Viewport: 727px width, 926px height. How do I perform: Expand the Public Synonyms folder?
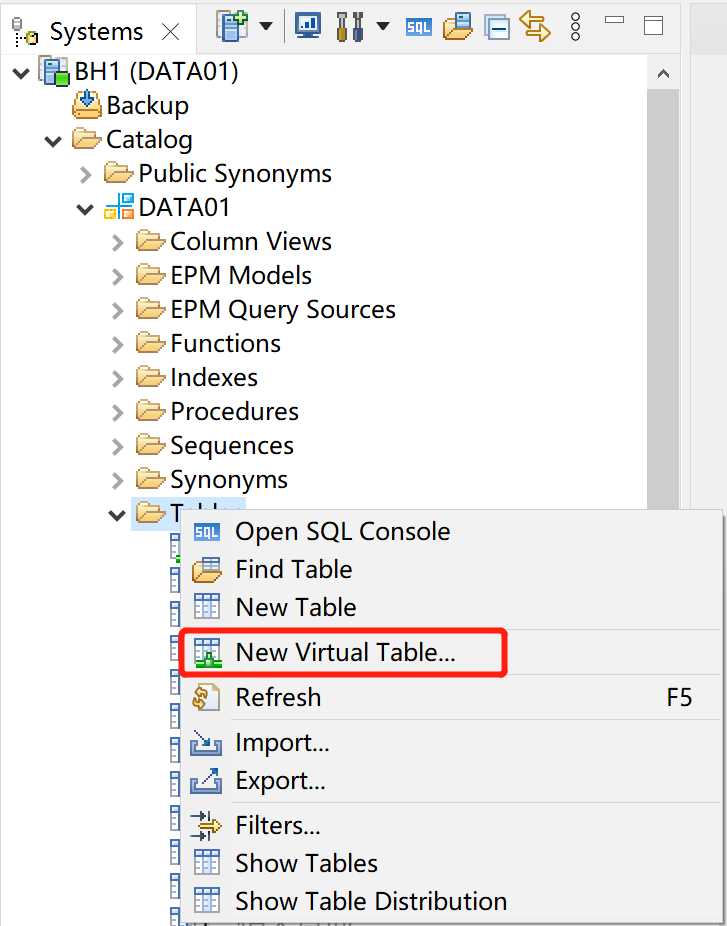tap(86, 174)
